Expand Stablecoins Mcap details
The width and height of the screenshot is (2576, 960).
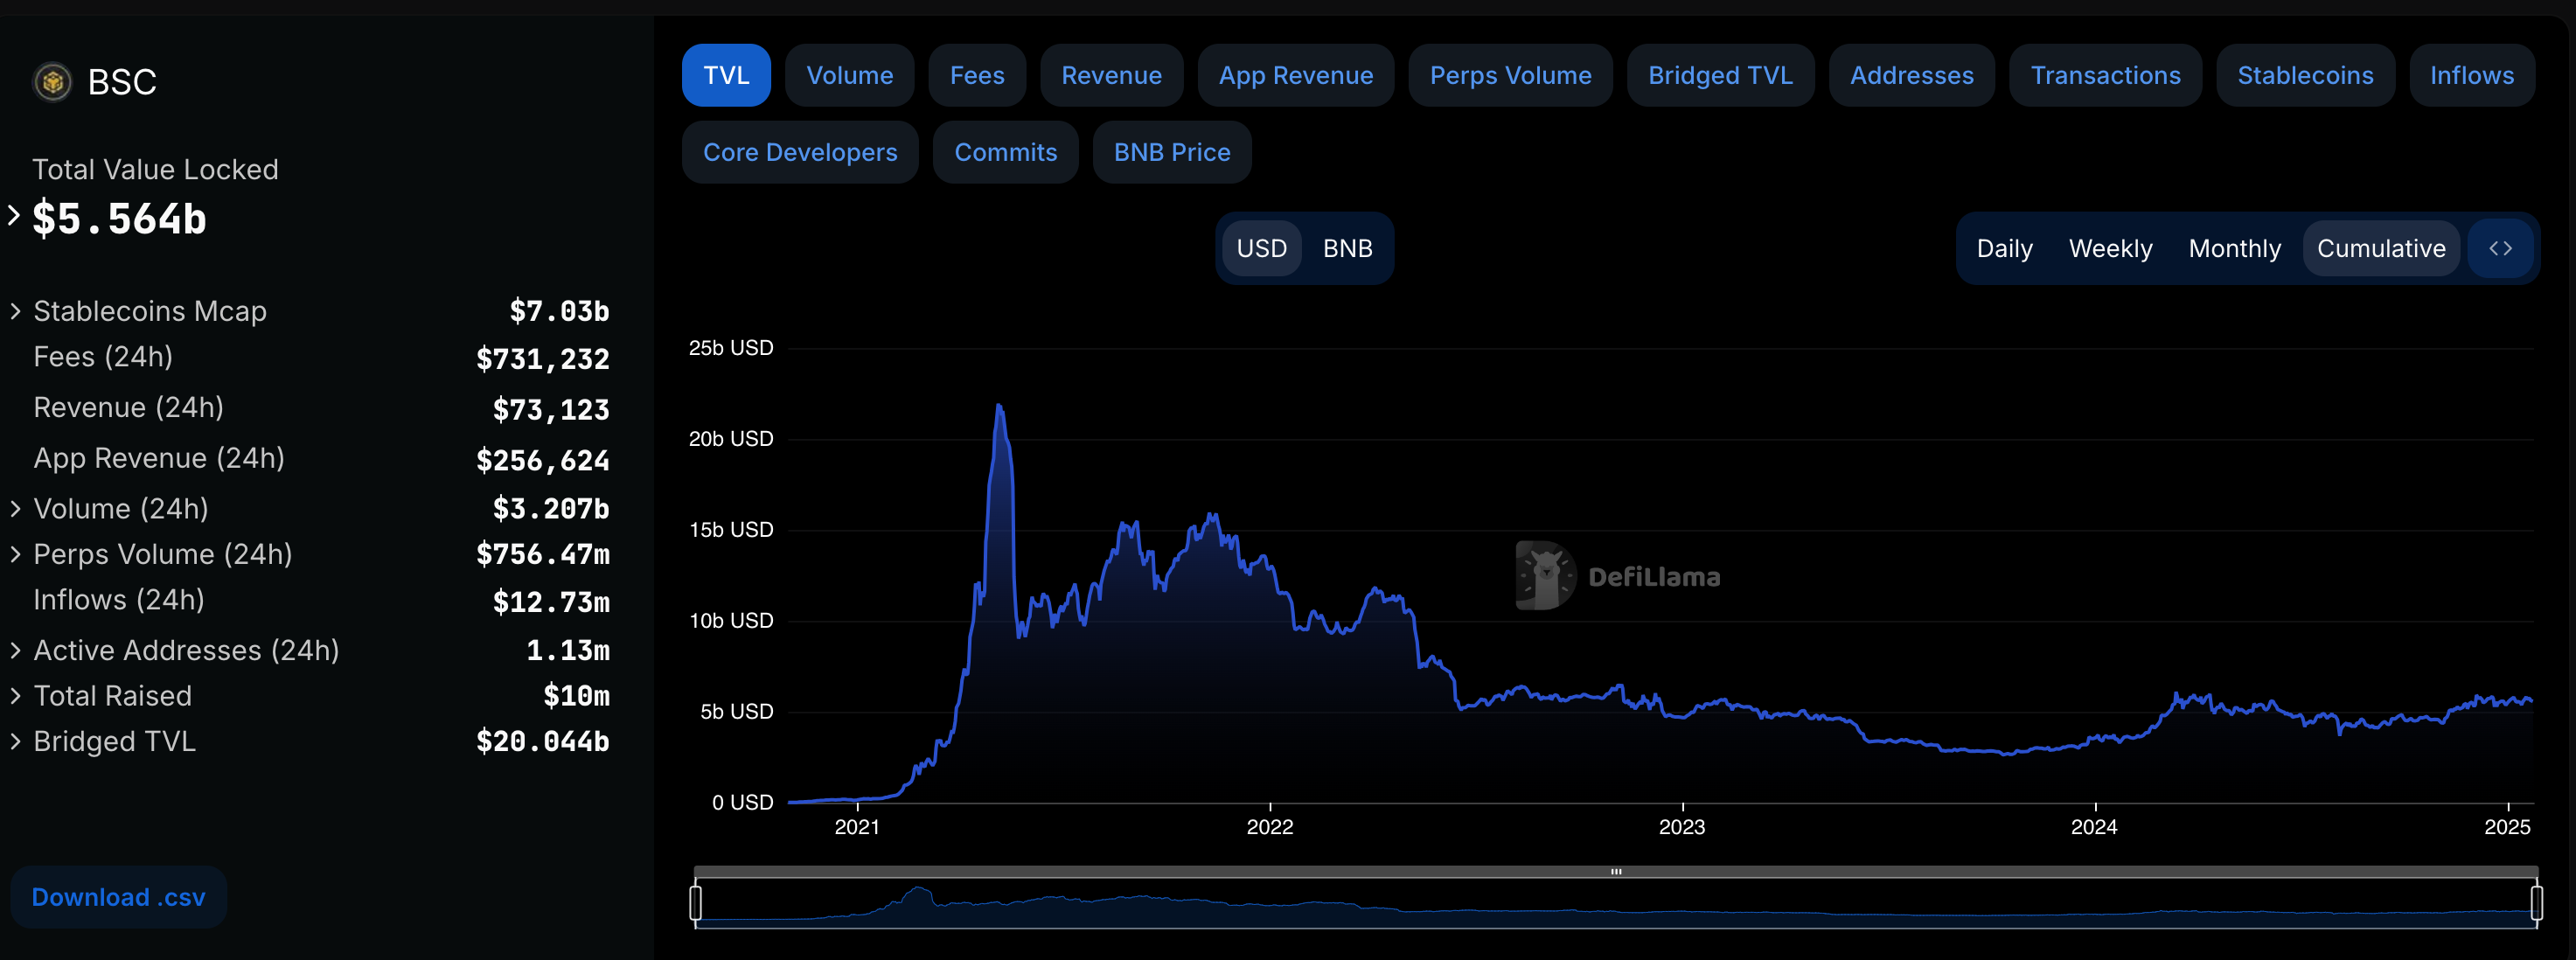[16, 311]
